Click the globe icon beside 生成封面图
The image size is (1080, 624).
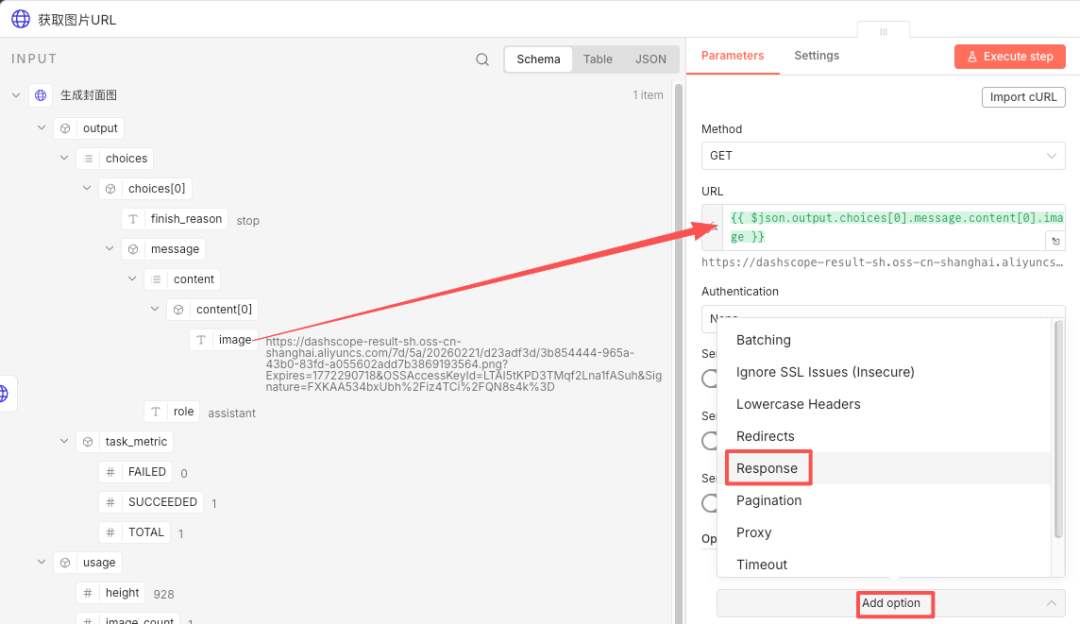41,96
